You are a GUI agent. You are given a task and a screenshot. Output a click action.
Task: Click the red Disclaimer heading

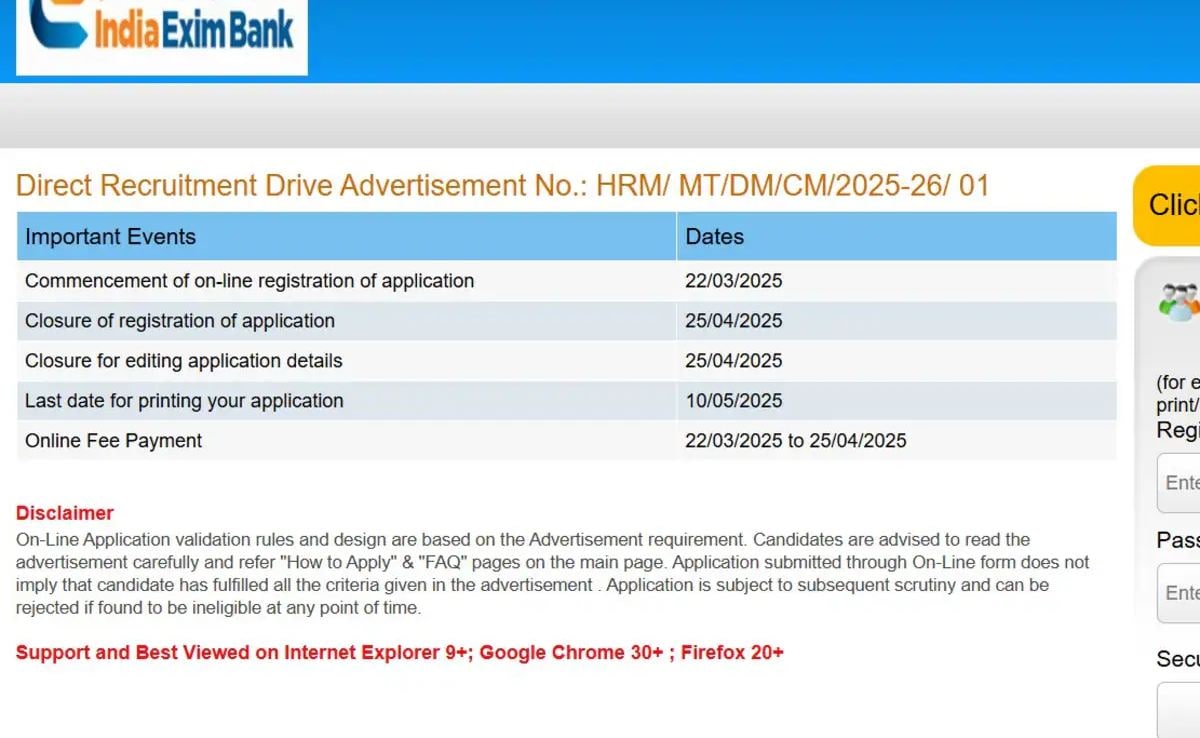point(65,513)
